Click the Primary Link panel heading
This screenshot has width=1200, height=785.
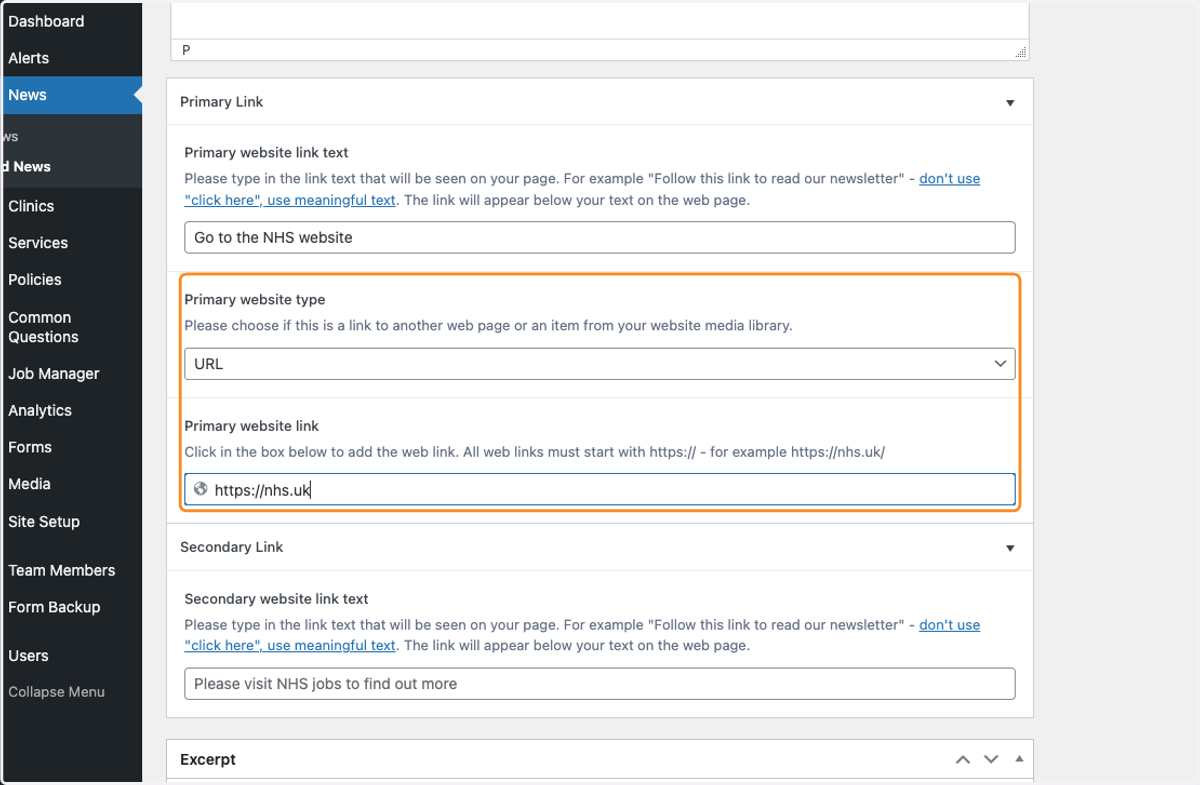click(222, 102)
